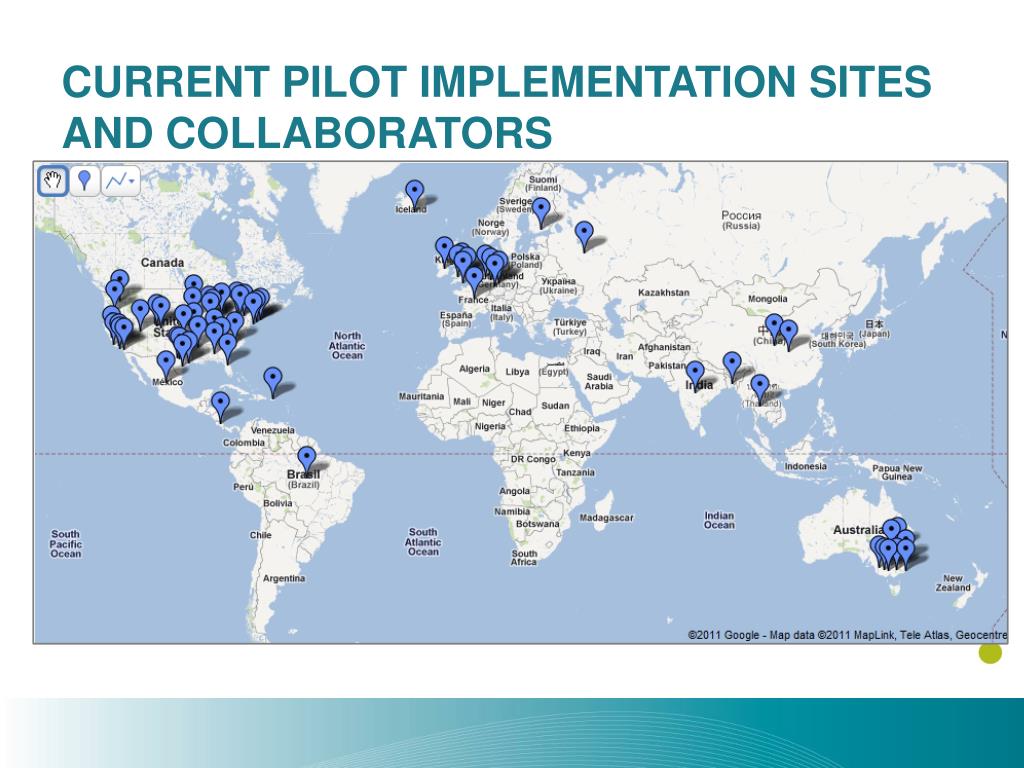Click the "Canada" map label
The image size is (1024, 768).
162,263
